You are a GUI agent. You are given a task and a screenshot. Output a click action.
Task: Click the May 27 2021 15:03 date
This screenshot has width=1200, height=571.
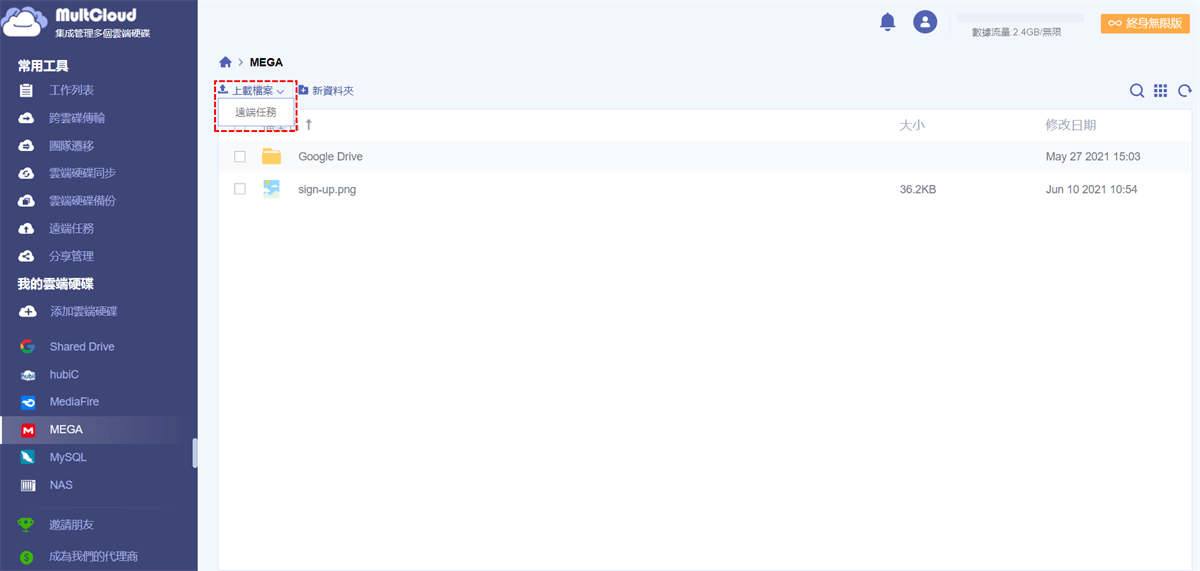pos(1093,157)
